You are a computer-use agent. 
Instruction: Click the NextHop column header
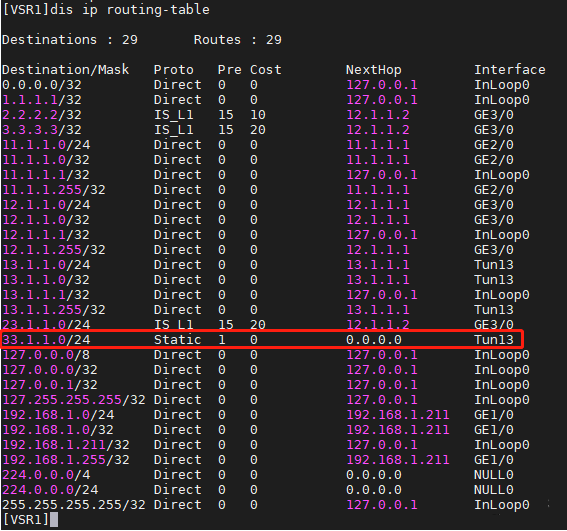[x=374, y=69]
